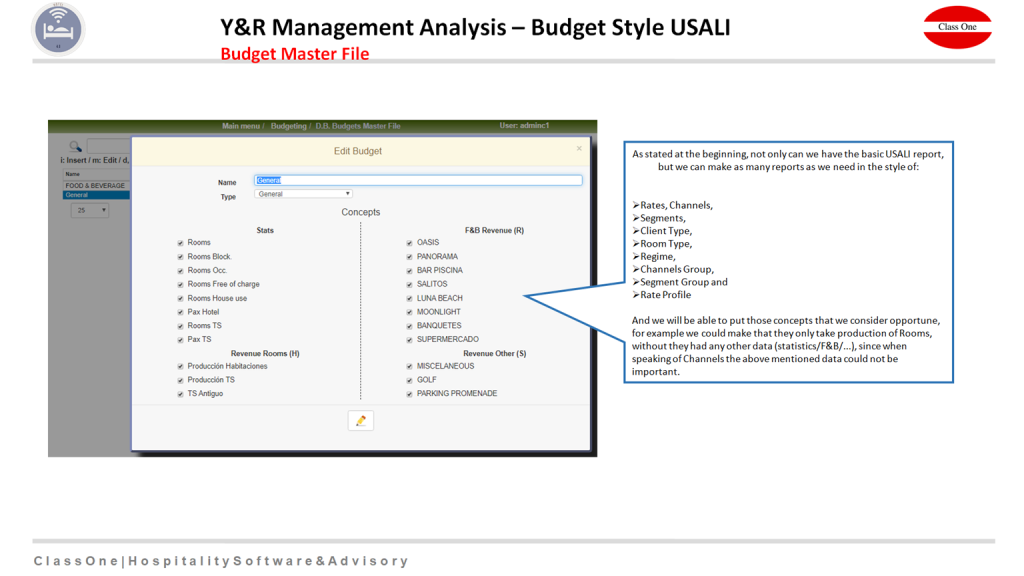1024x576 pixels.
Task: Click the hotel bed logo icon
Action: click(58, 29)
